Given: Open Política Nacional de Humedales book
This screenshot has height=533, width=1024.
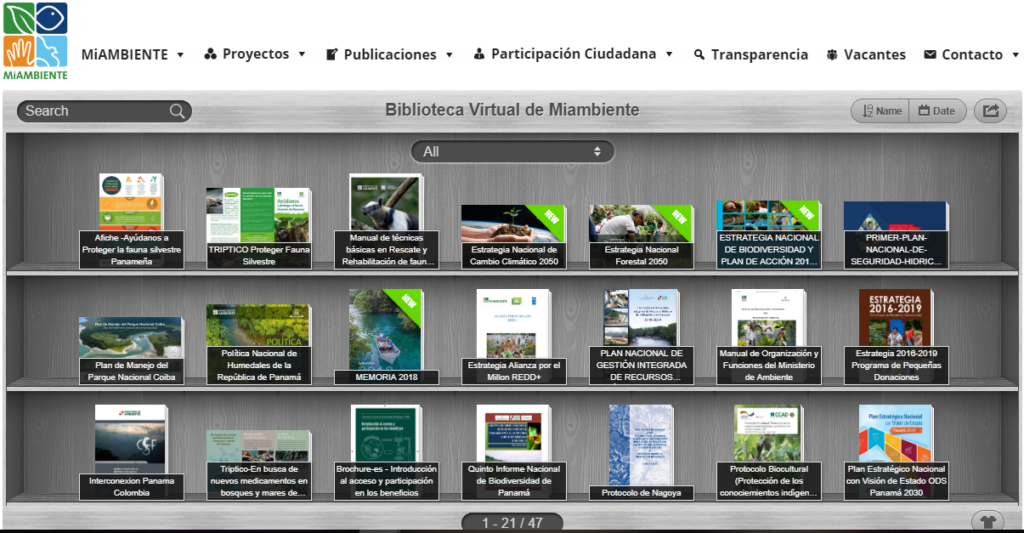Looking at the screenshot, I should tap(259, 344).
